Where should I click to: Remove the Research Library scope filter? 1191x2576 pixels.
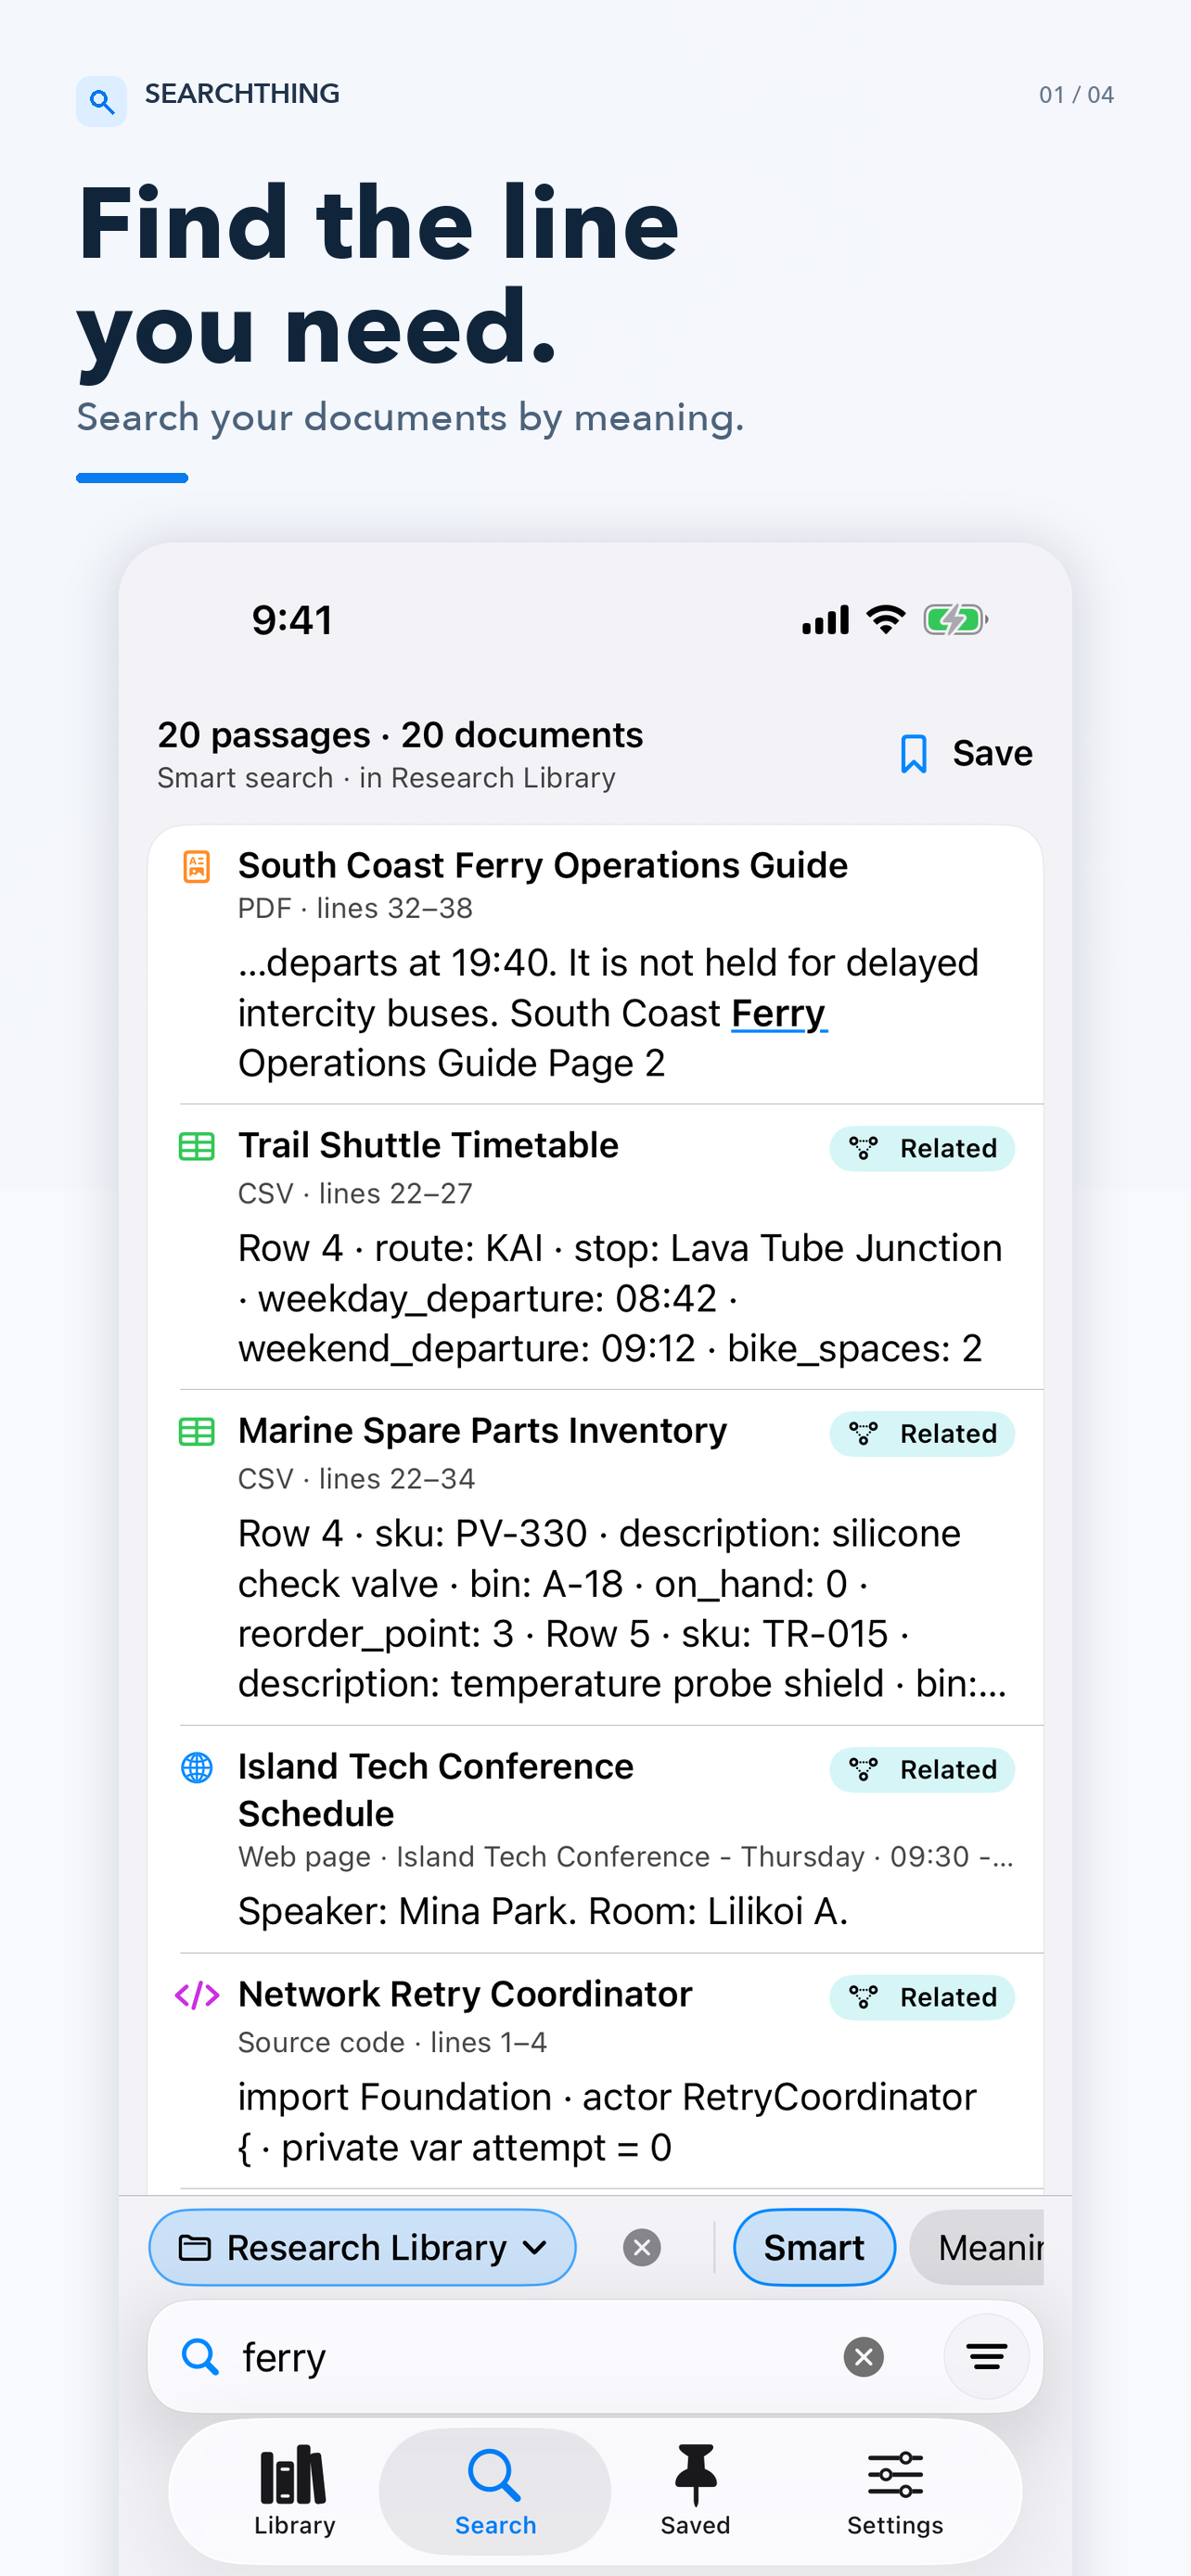pyautogui.click(x=642, y=2247)
